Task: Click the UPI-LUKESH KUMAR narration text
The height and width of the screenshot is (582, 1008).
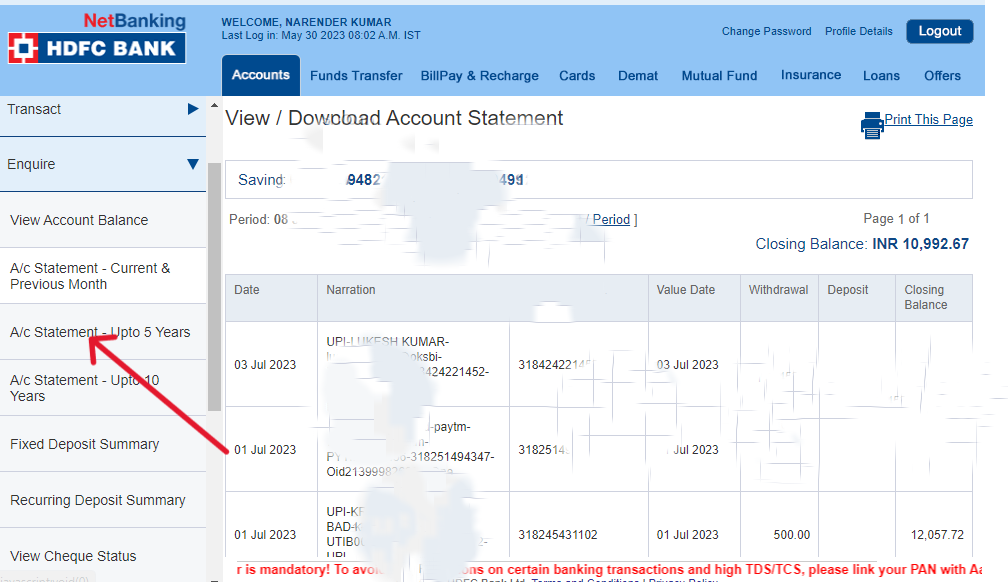Action: pos(388,341)
